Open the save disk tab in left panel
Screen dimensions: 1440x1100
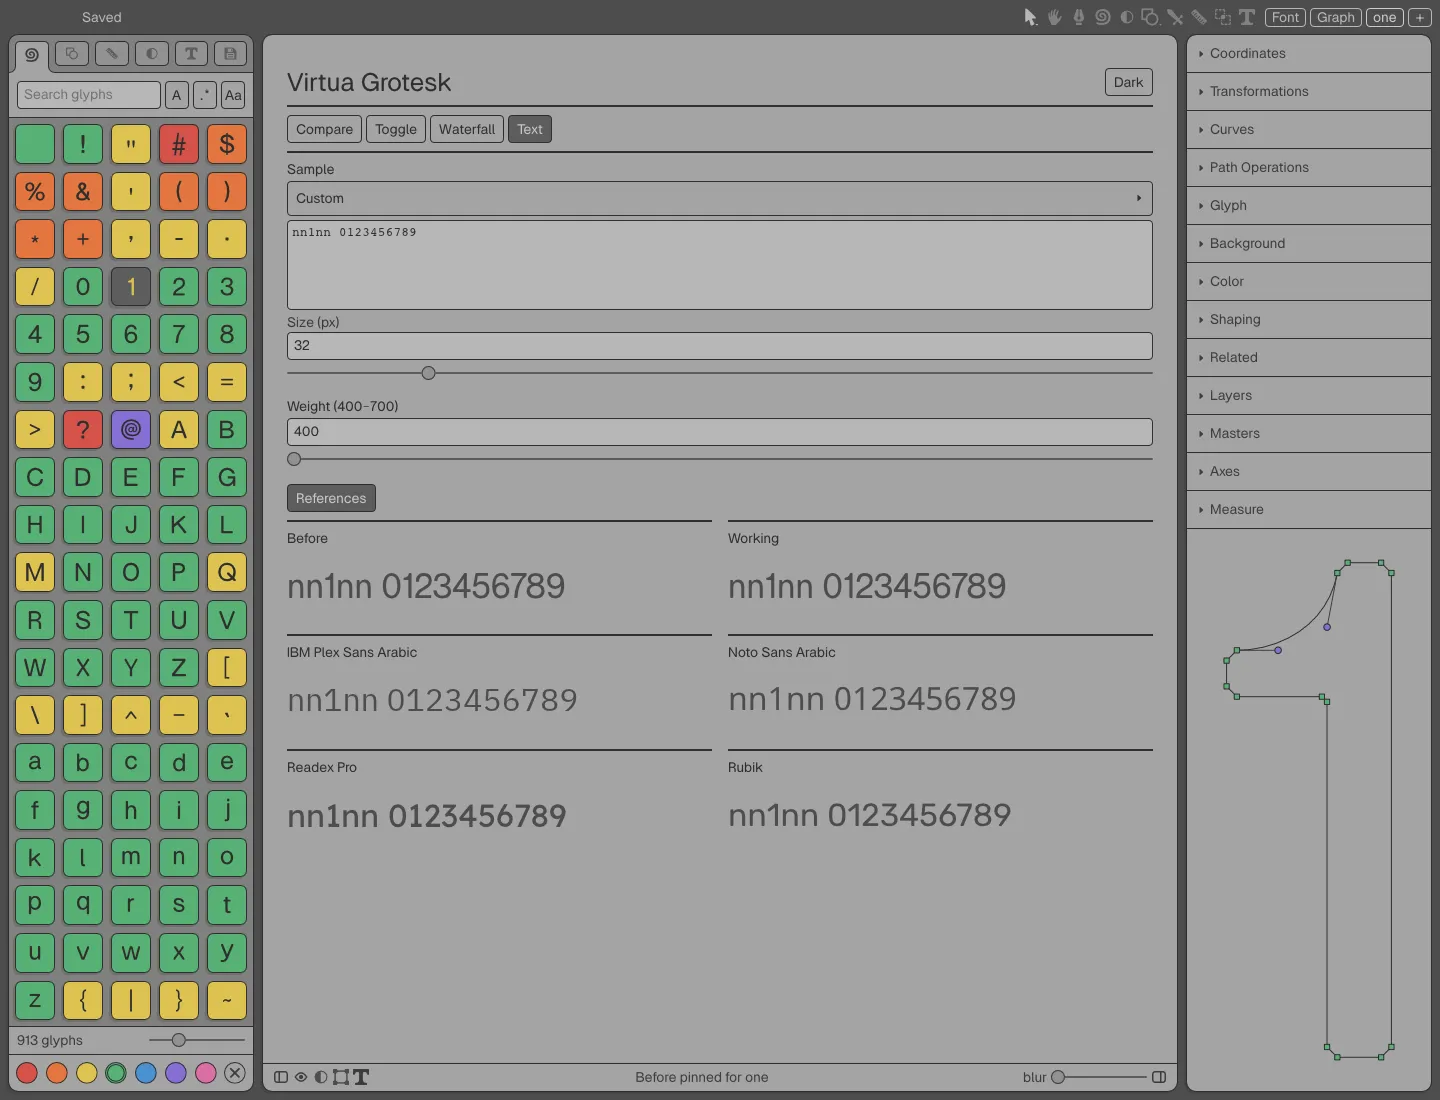(x=230, y=54)
